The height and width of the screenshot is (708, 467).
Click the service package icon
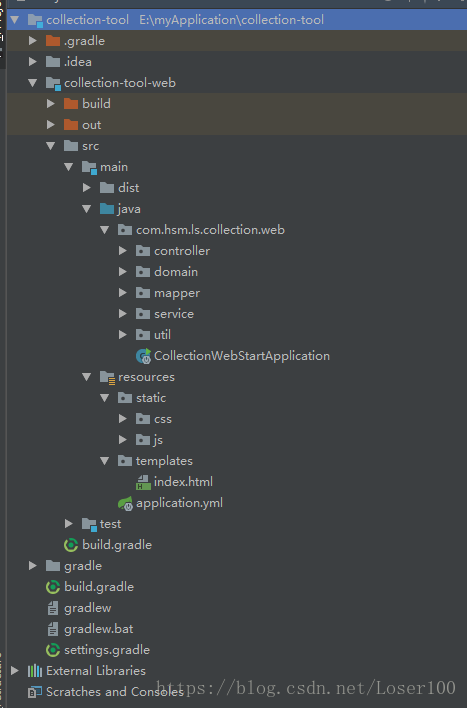coord(143,313)
